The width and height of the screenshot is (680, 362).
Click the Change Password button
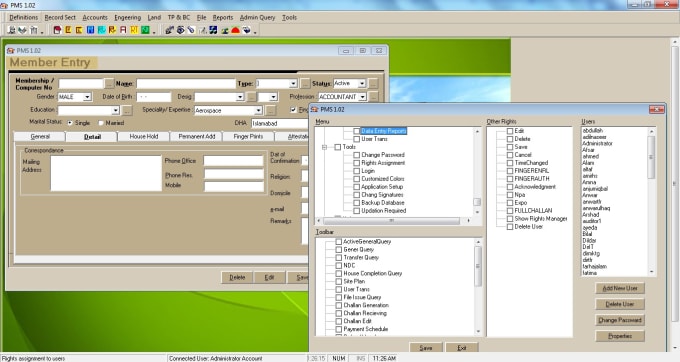pyautogui.click(x=620, y=320)
